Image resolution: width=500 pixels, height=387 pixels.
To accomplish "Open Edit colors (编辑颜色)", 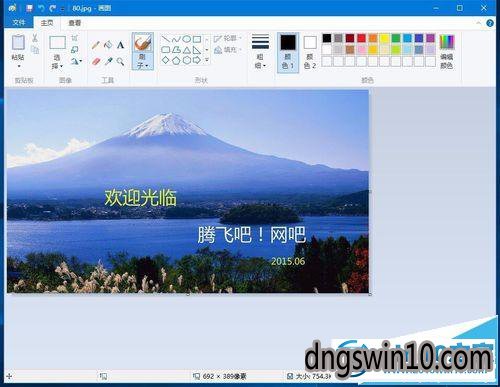I will tap(446, 52).
